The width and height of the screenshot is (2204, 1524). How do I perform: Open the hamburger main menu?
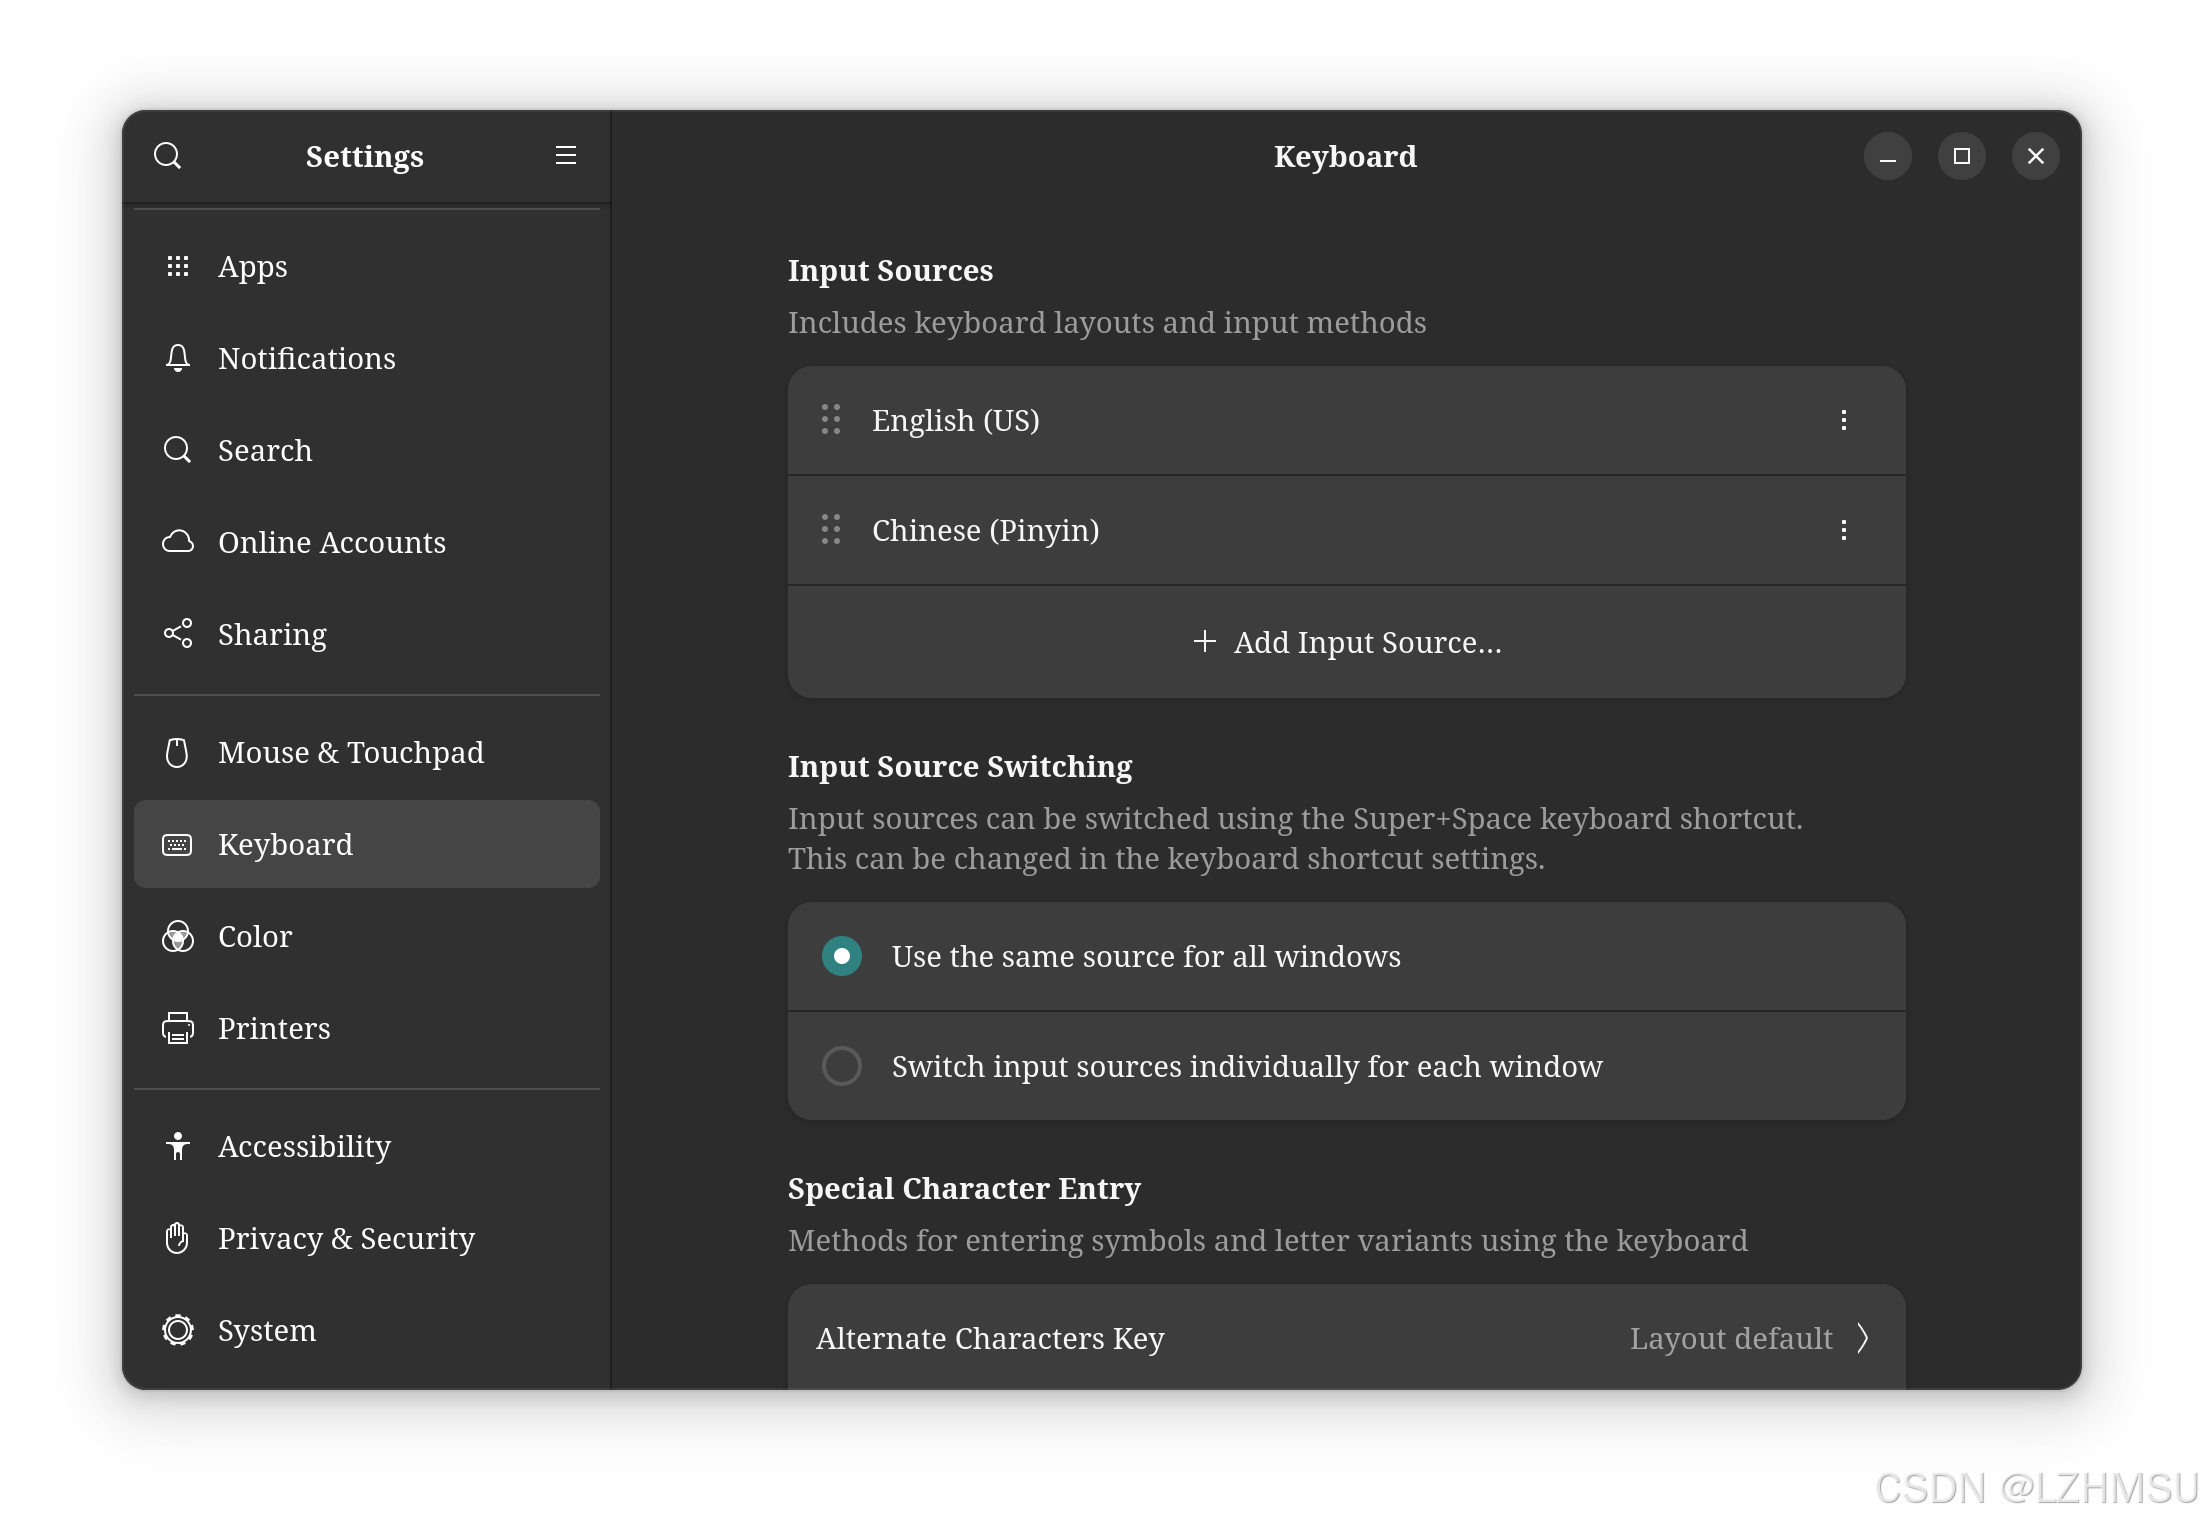pyautogui.click(x=565, y=156)
